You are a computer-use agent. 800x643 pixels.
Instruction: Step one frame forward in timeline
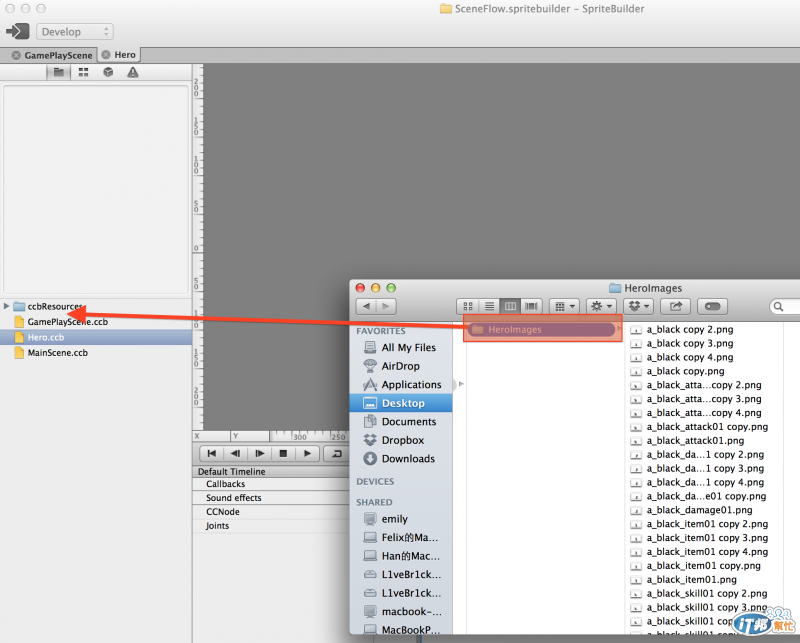(x=259, y=453)
